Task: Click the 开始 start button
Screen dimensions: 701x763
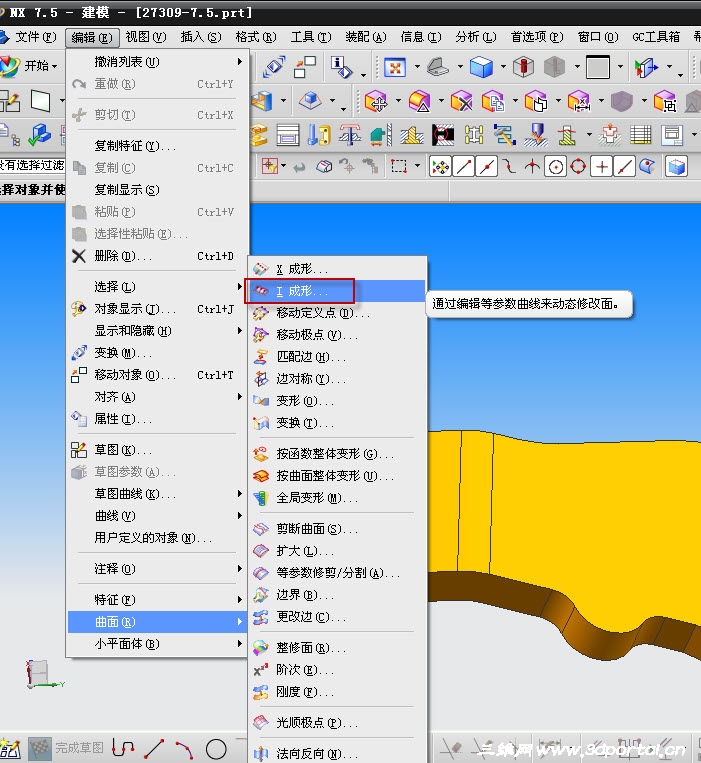Action: [29, 66]
